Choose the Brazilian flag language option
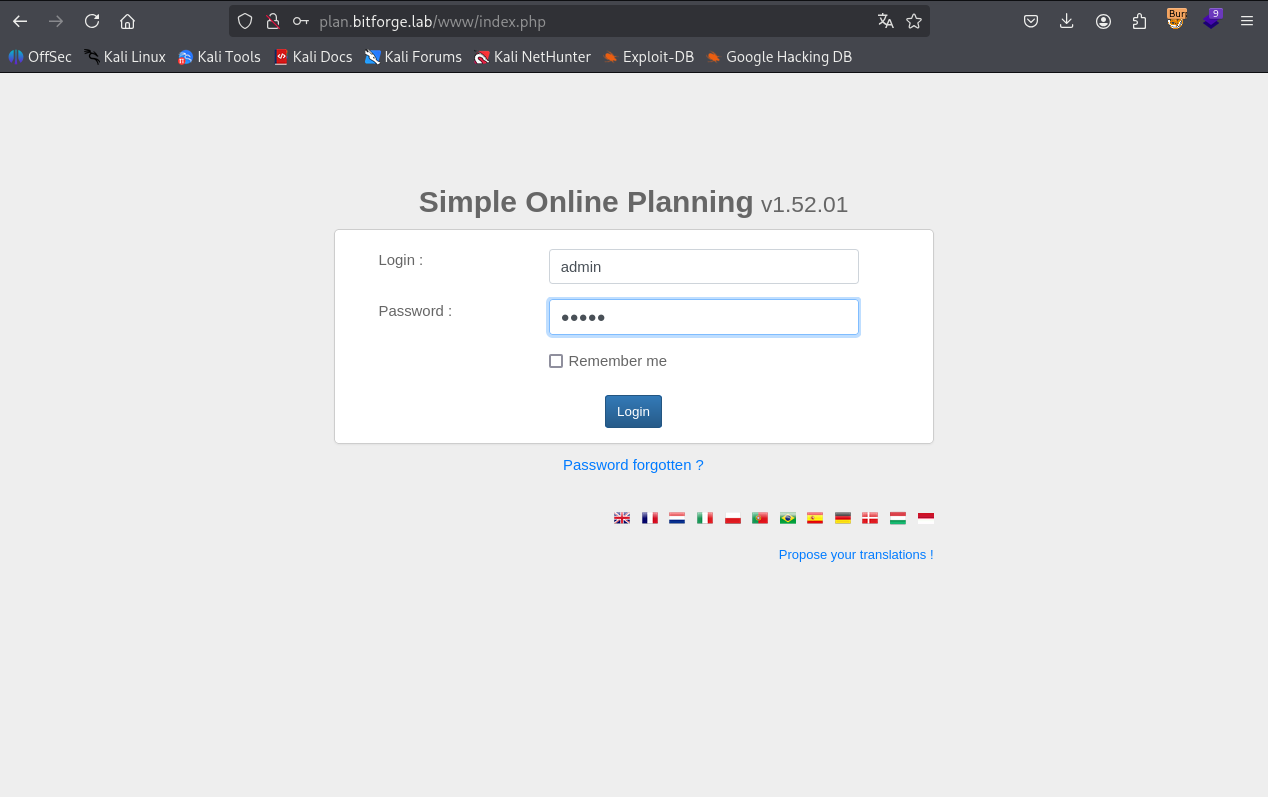Viewport: 1268px width, 797px height. pyautogui.click(x=787, y=518)
